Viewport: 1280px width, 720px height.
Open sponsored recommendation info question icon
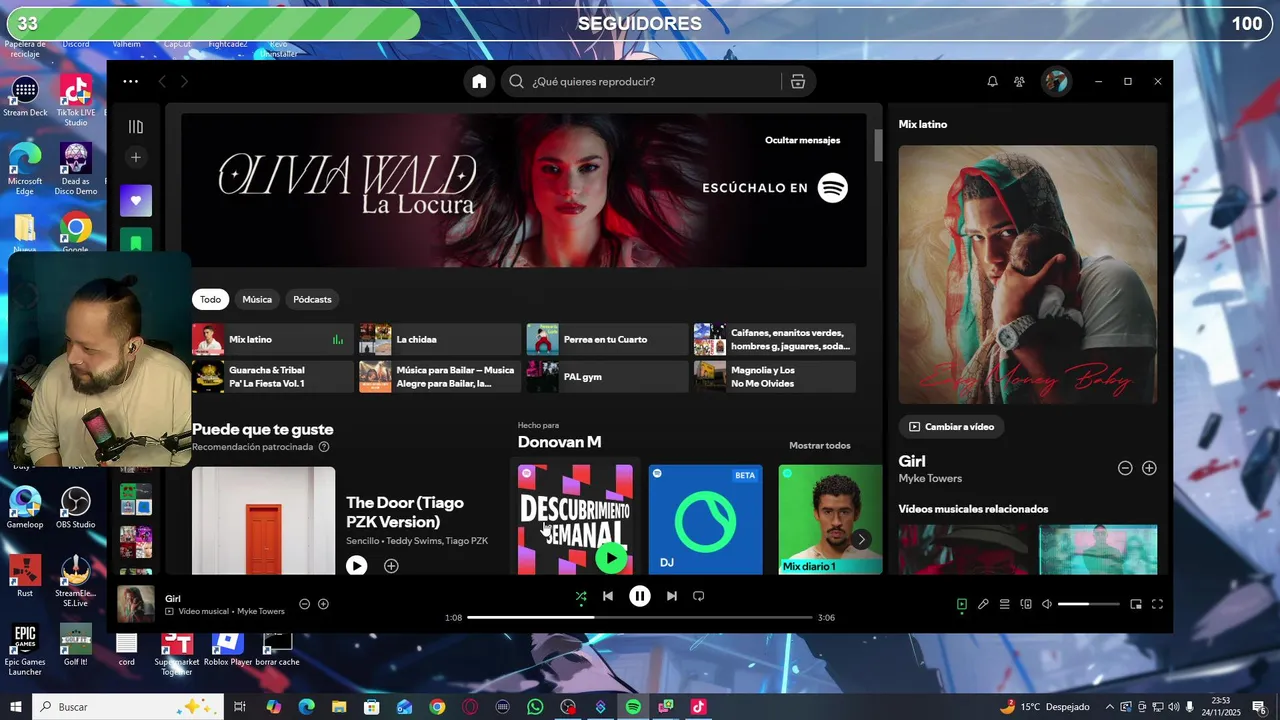(324, 447)
